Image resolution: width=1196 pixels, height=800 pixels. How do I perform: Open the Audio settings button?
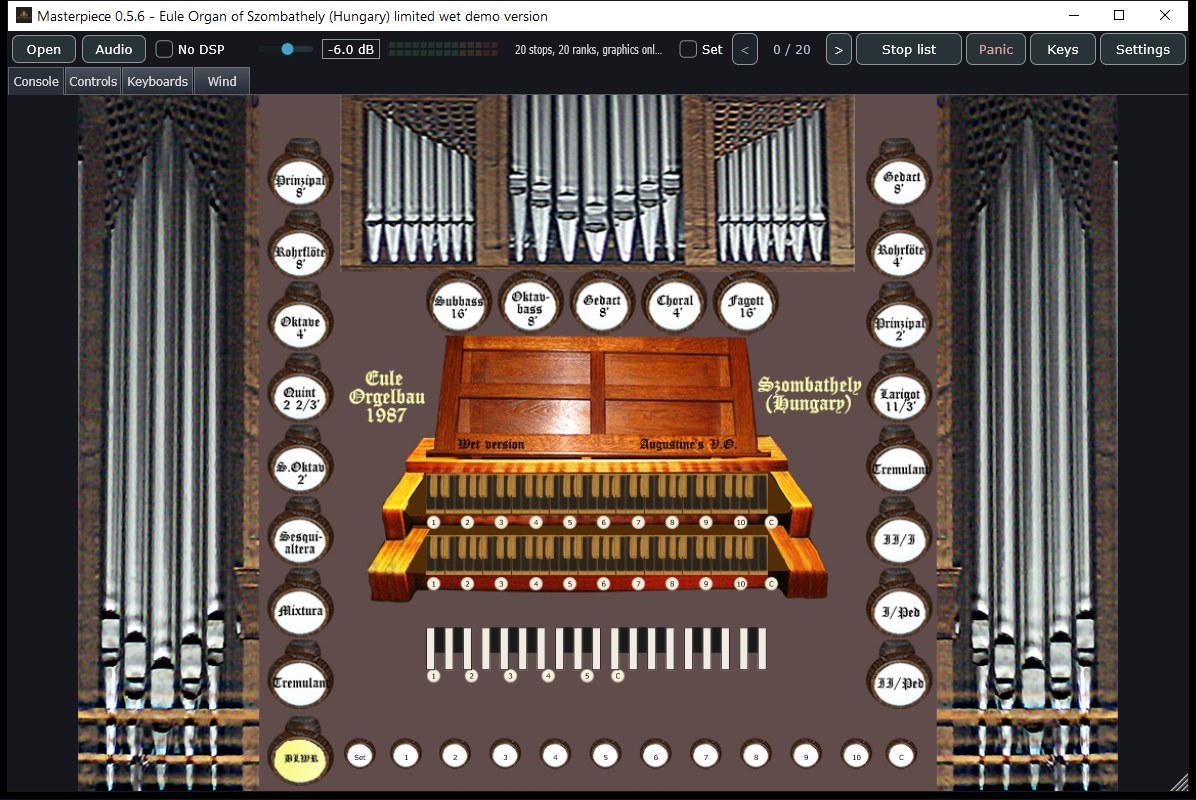114,50
